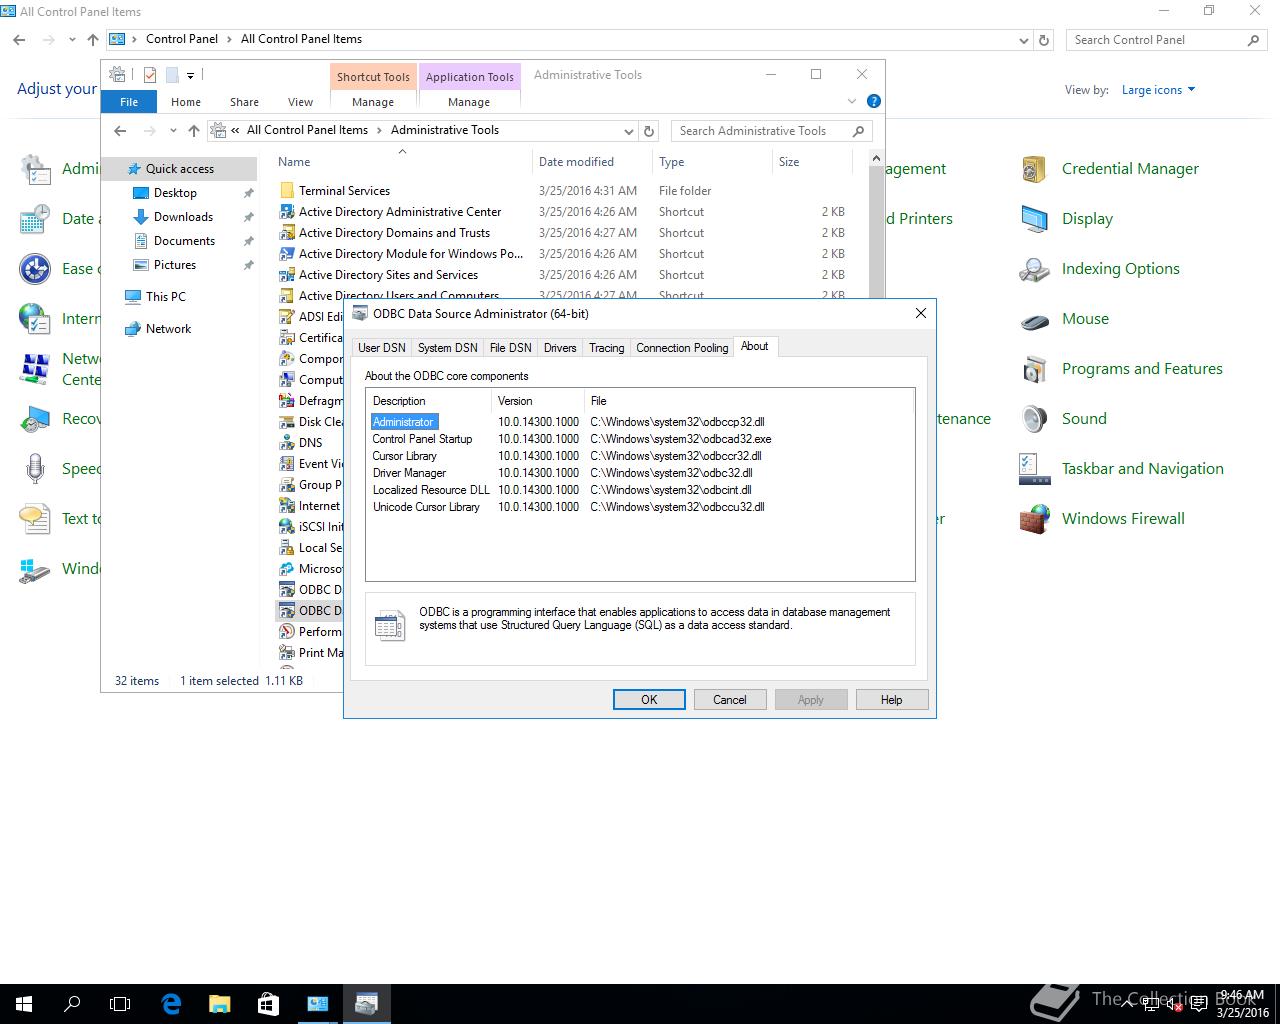The width and height of the screenshot is (1280, 1024).
Task: Switch to the Connection Pooling tab
Action: (x=682, y=348)
